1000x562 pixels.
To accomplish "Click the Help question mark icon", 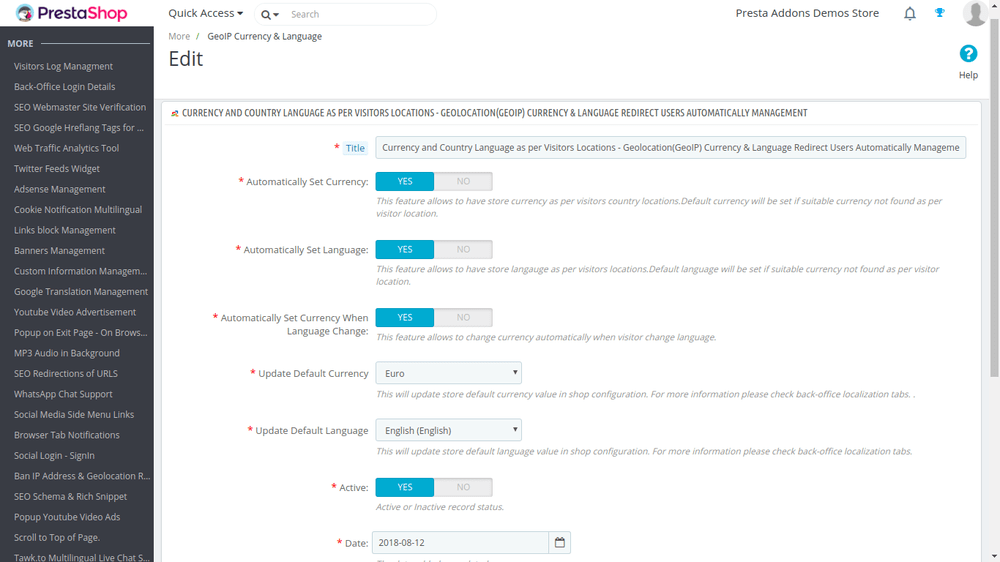I will pos(968,54).
